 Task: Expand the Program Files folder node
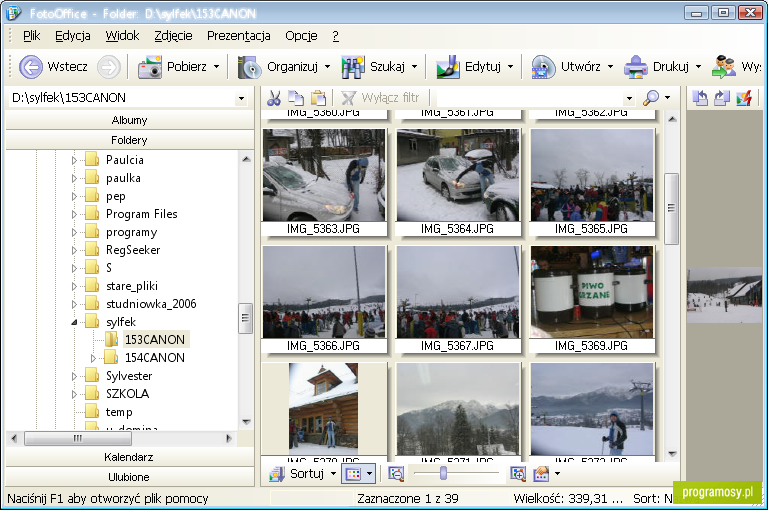tap(74, 214)
